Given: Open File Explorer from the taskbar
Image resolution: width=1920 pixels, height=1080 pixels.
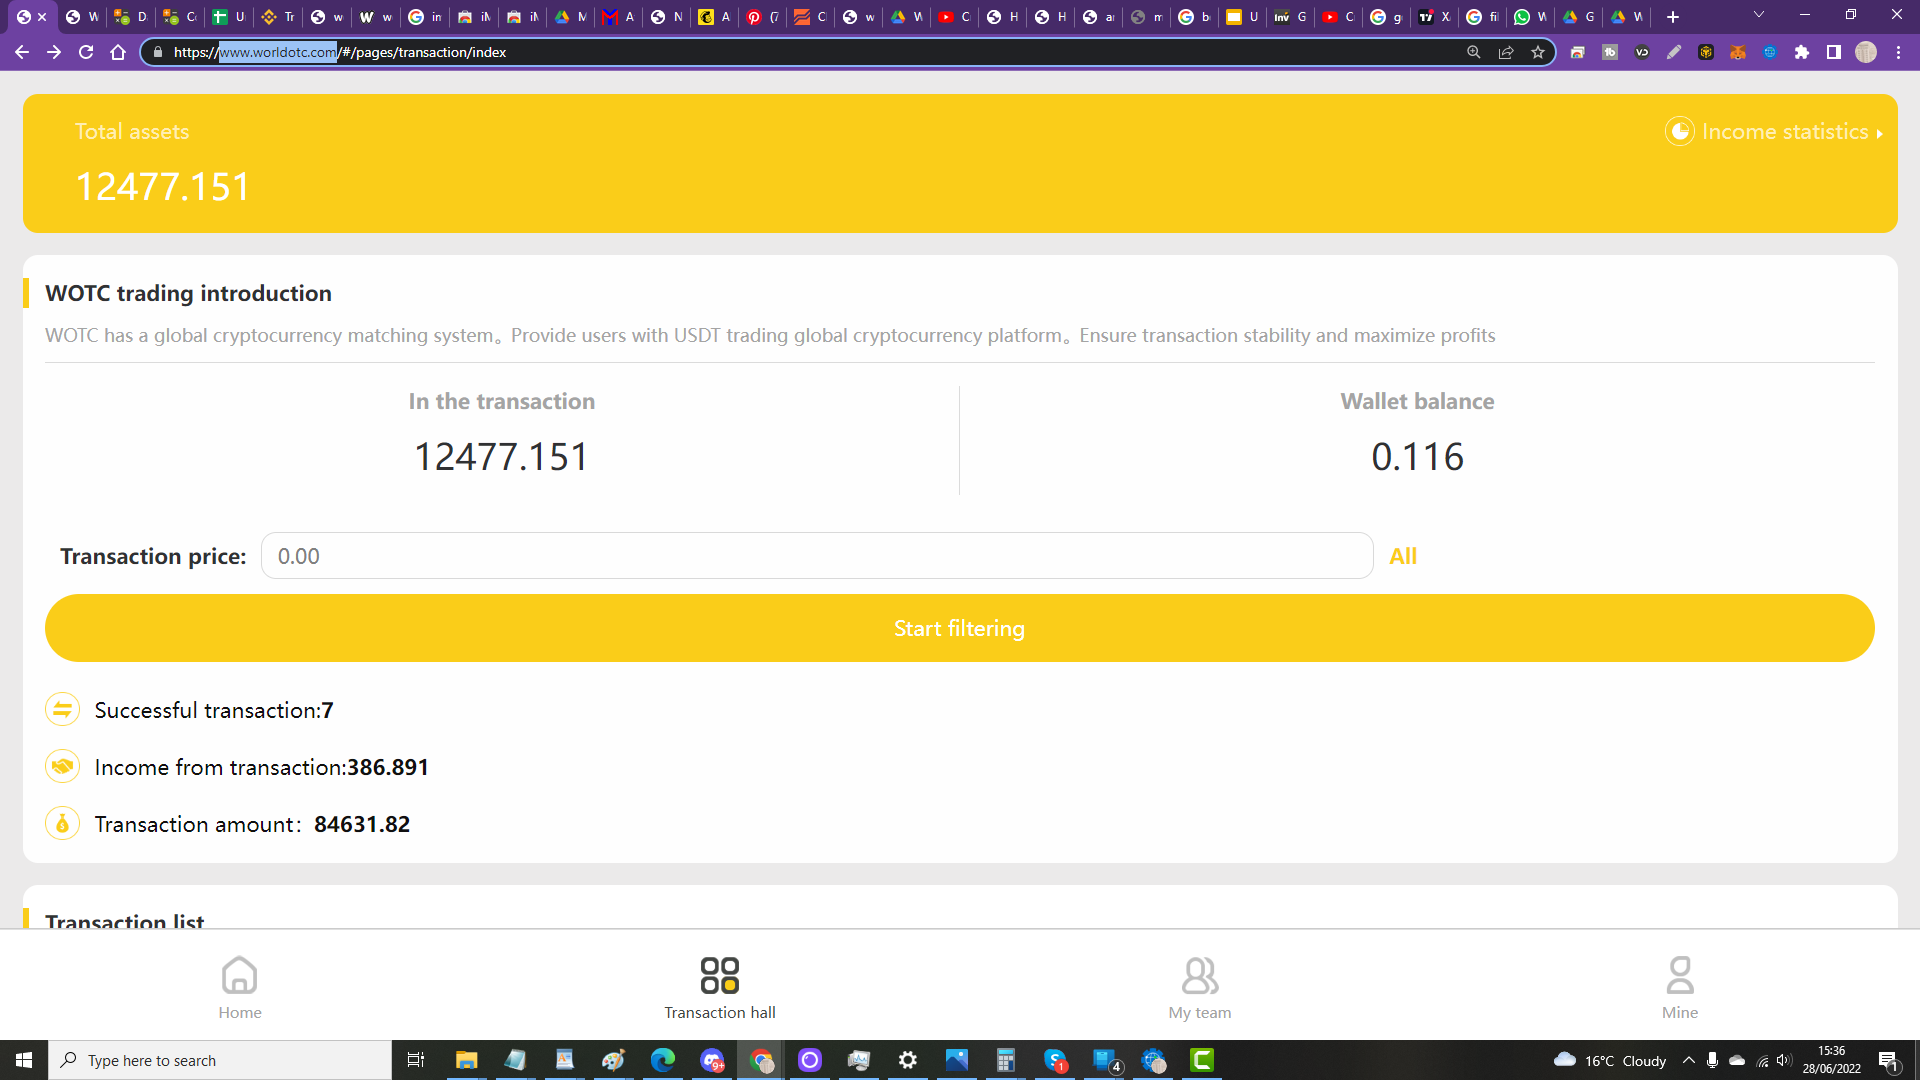Looking at the screenshot, I should 467,1060.
